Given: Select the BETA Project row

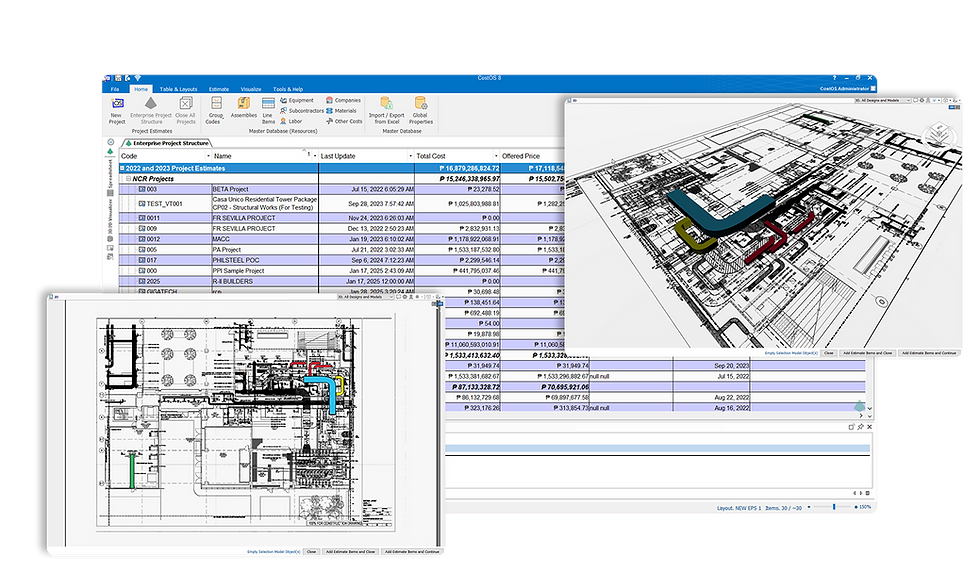Looking at the screenshot, I should click(x=341, y=189).
